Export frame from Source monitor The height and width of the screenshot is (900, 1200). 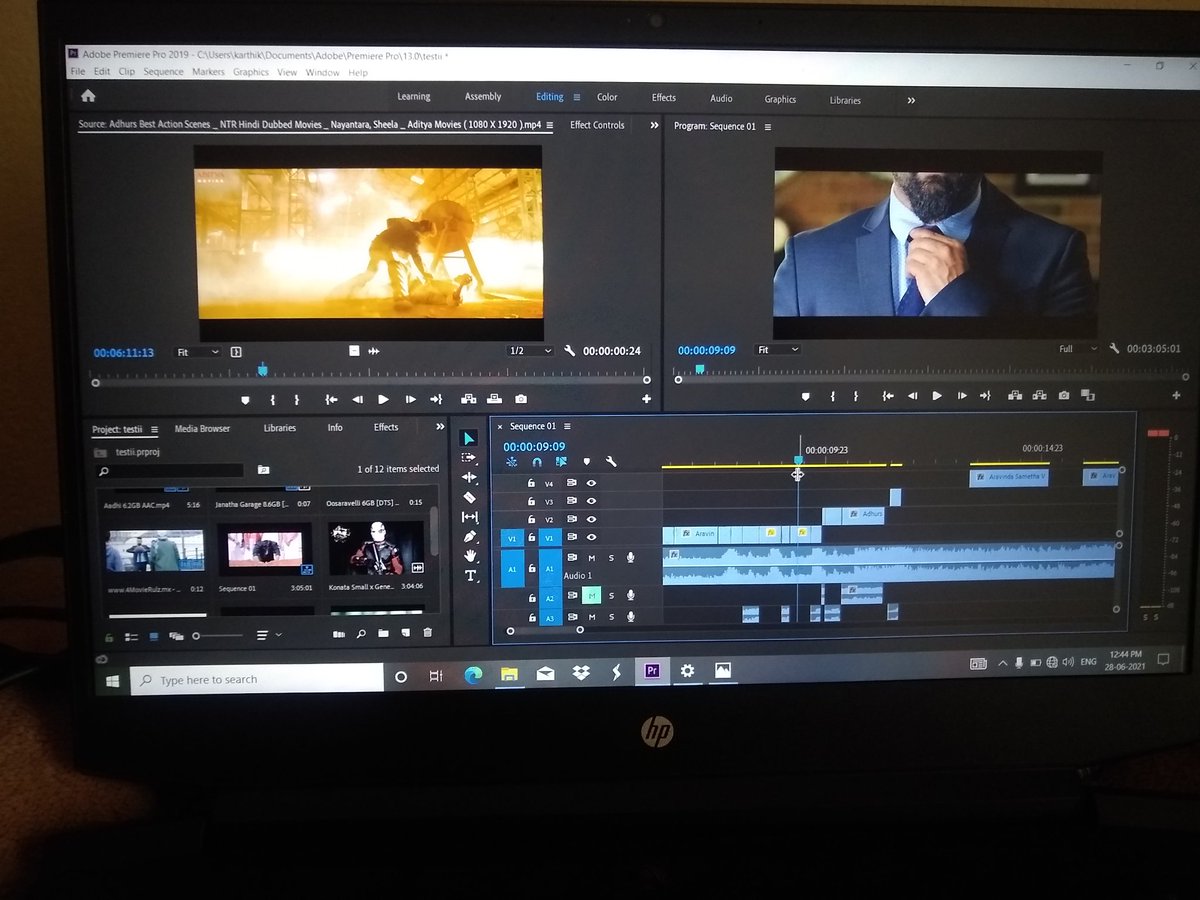(x=521, y=399)
